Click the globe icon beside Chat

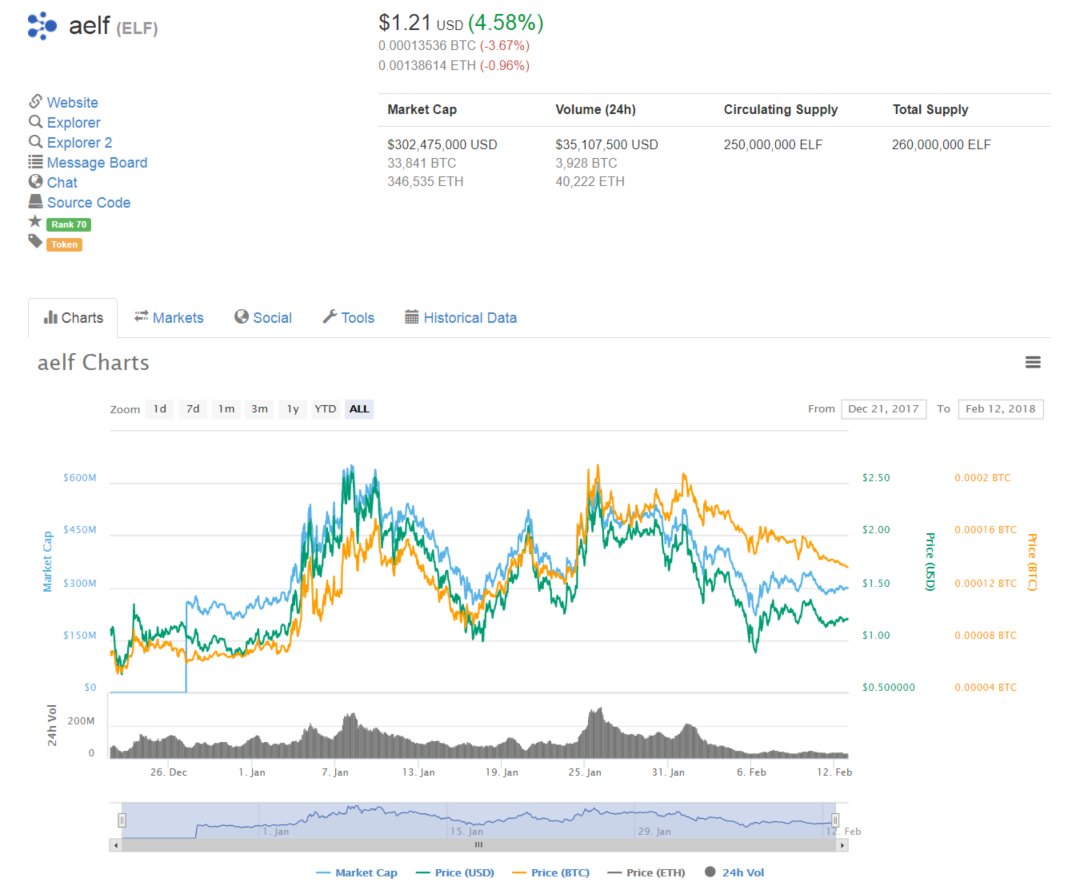pyautogui.click(x=36, y=182)
